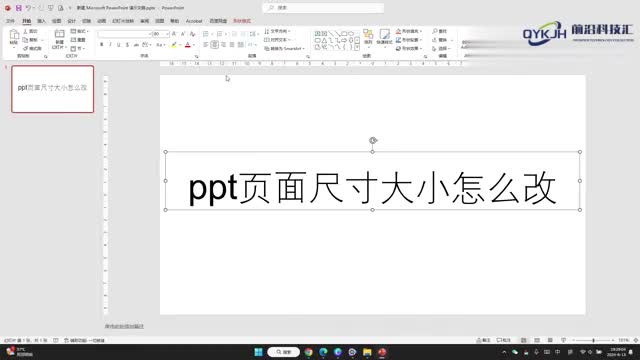The width and height of the screenshot is (640, 360).
Task: Switch to the Design ribbon tab
Action: coord(71,21)
